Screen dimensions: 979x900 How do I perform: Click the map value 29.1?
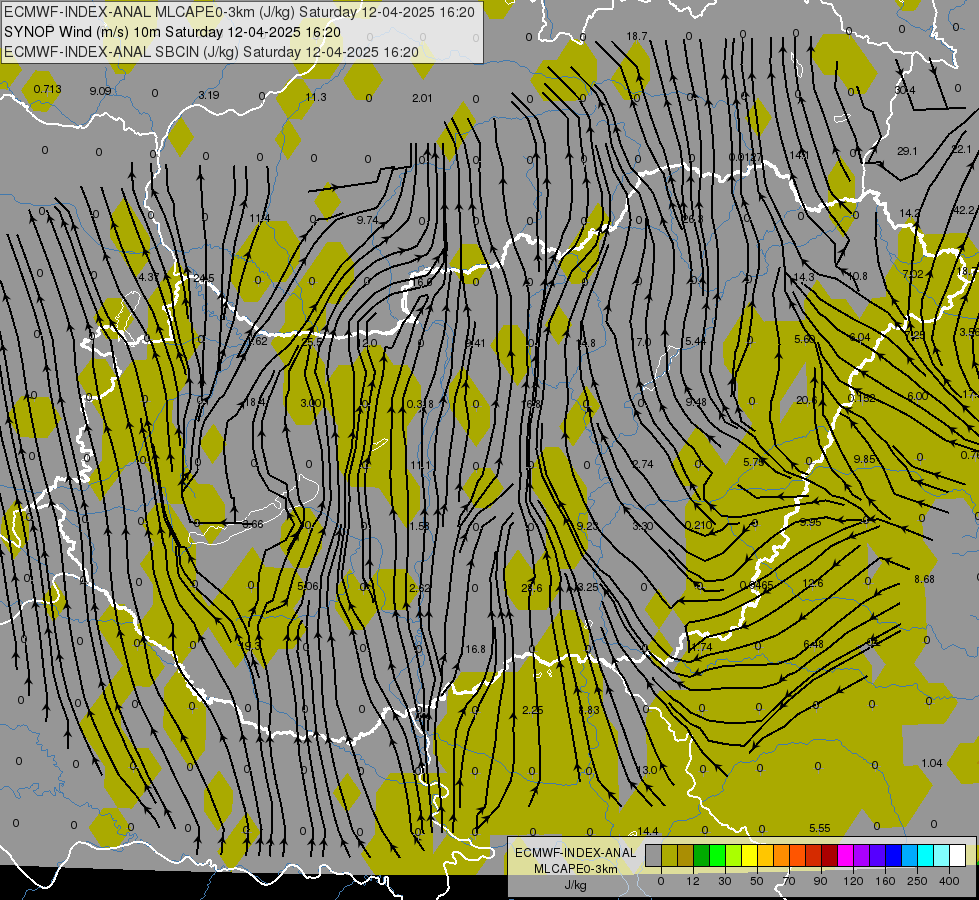(x=907, y=151)
